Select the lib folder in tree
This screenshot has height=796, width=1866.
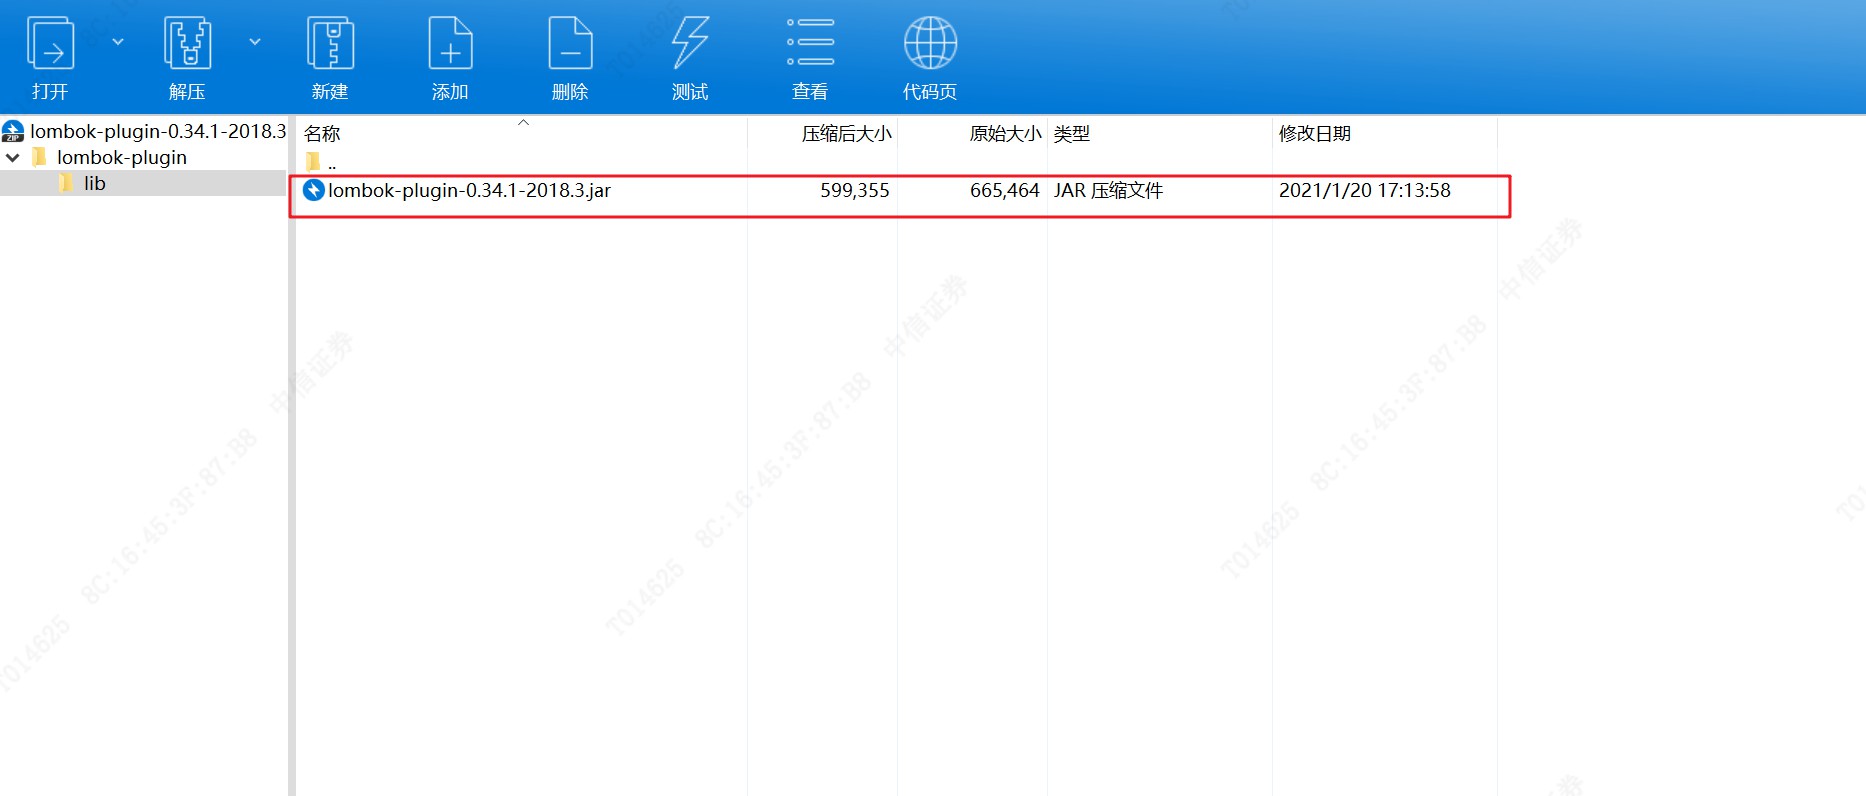(94, 183)
